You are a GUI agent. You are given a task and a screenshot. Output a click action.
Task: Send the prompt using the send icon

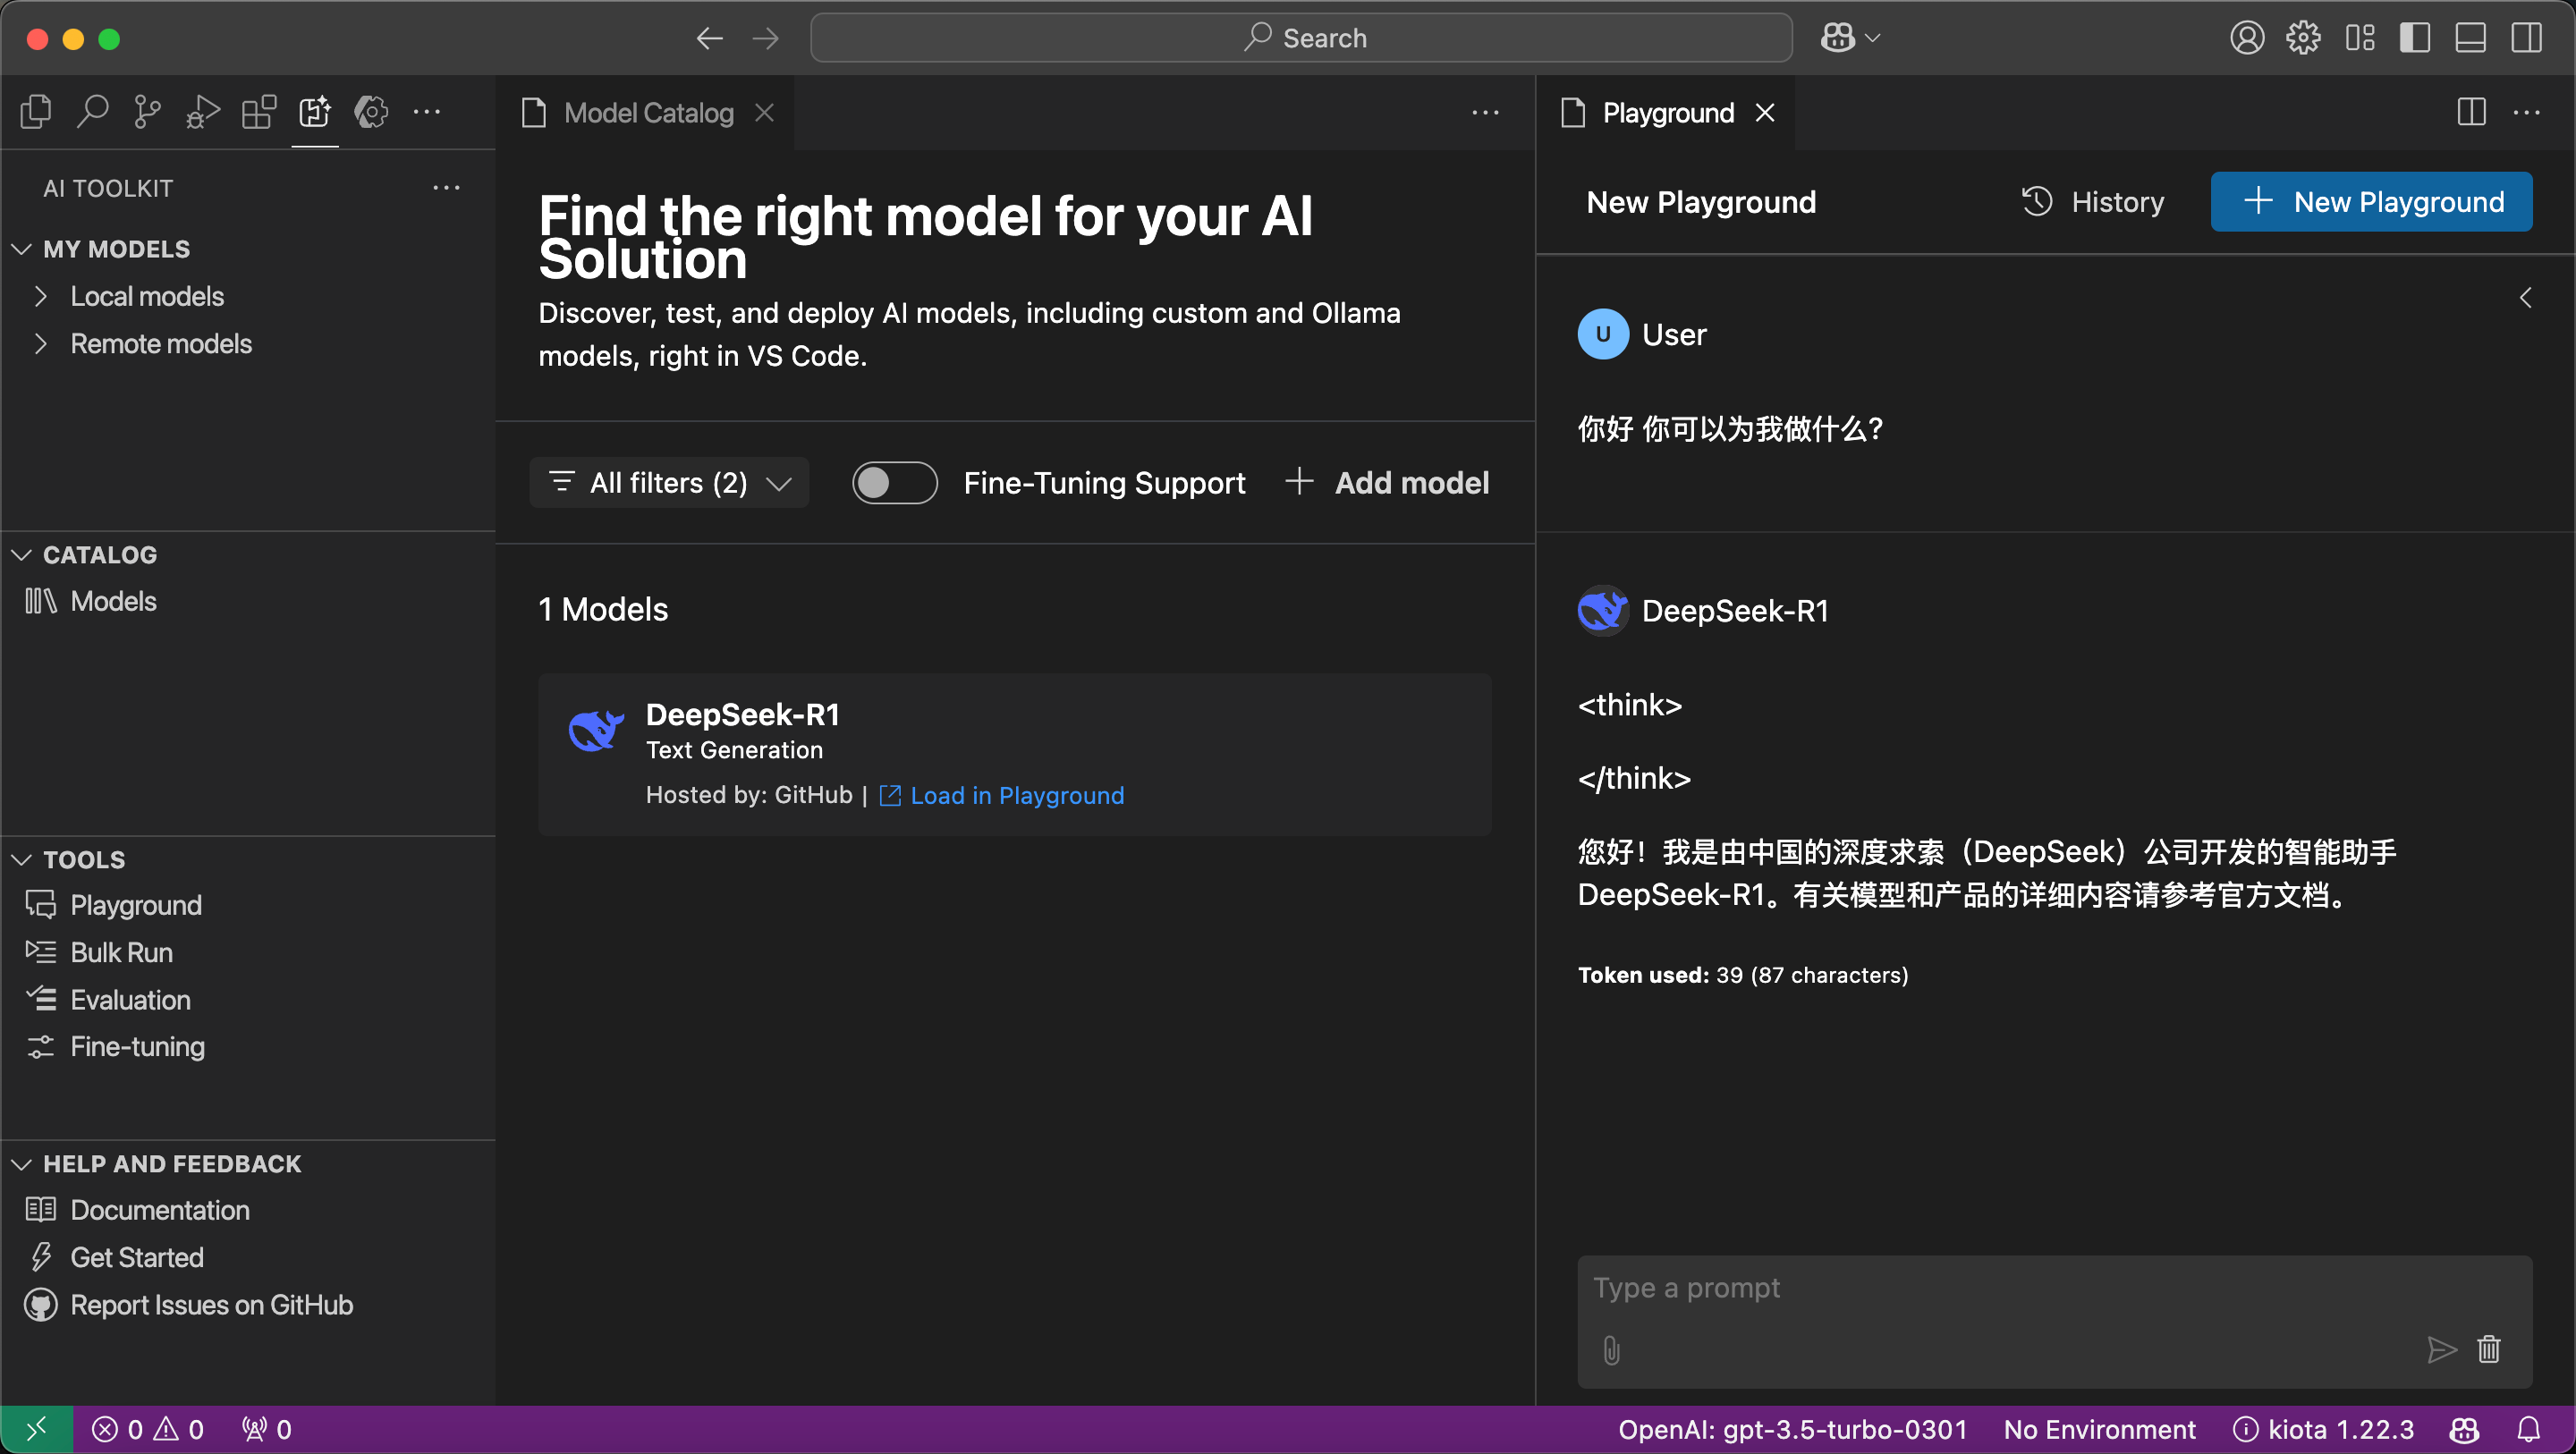coord(2442,1350)
